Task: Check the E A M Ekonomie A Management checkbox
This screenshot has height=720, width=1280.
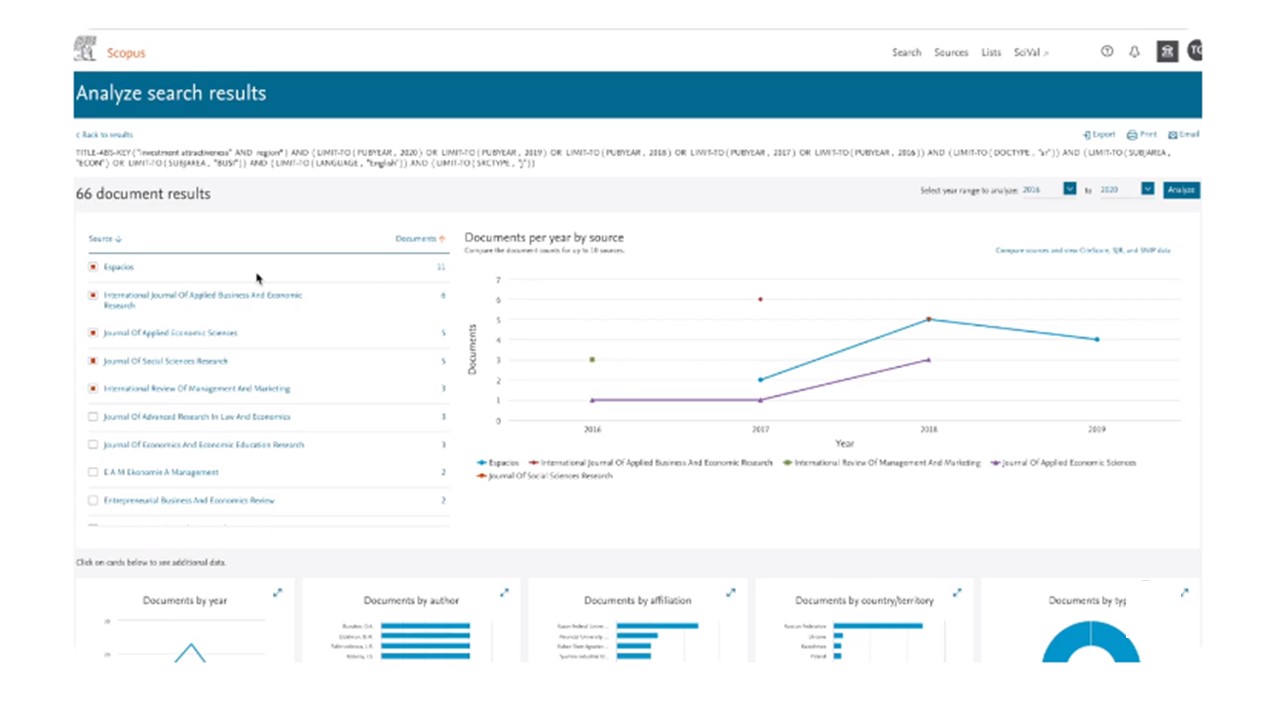Action: point(93,472)
